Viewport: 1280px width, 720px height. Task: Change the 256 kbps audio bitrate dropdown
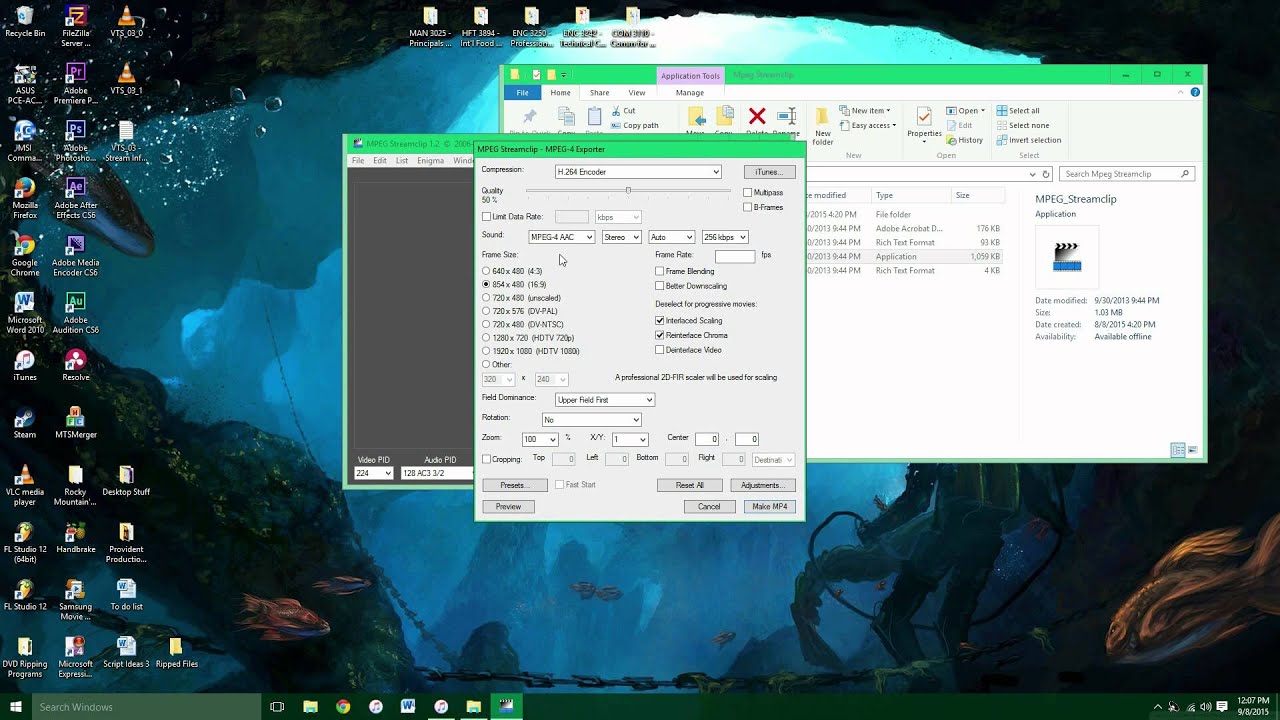pos(724,237)
